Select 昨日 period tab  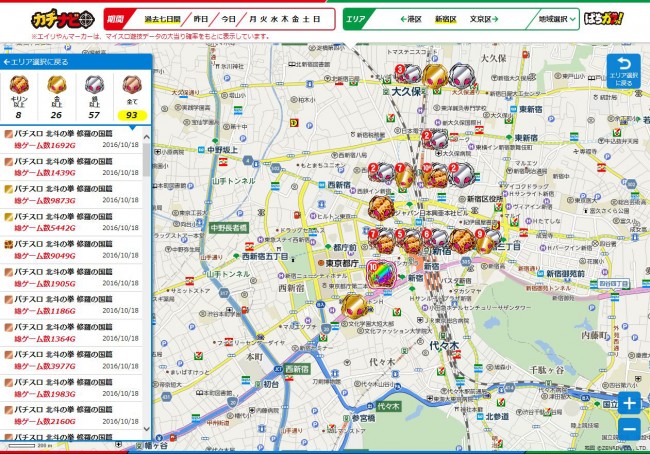tap(201, 19)
